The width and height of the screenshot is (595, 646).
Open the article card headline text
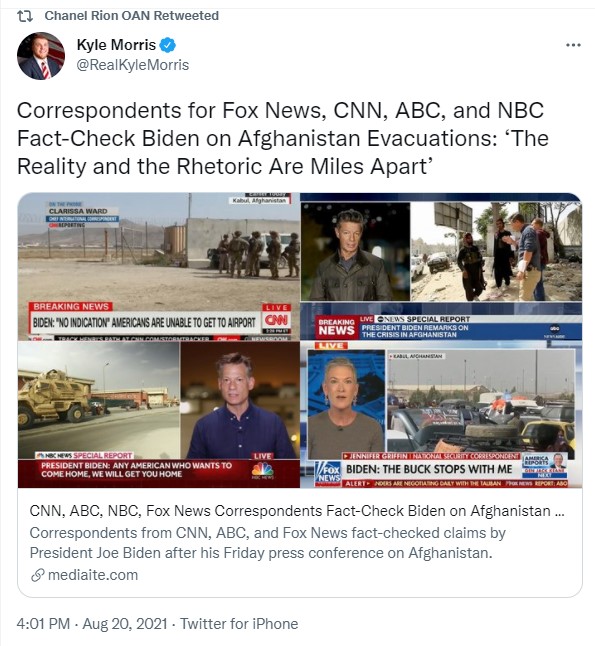point(297,511)
